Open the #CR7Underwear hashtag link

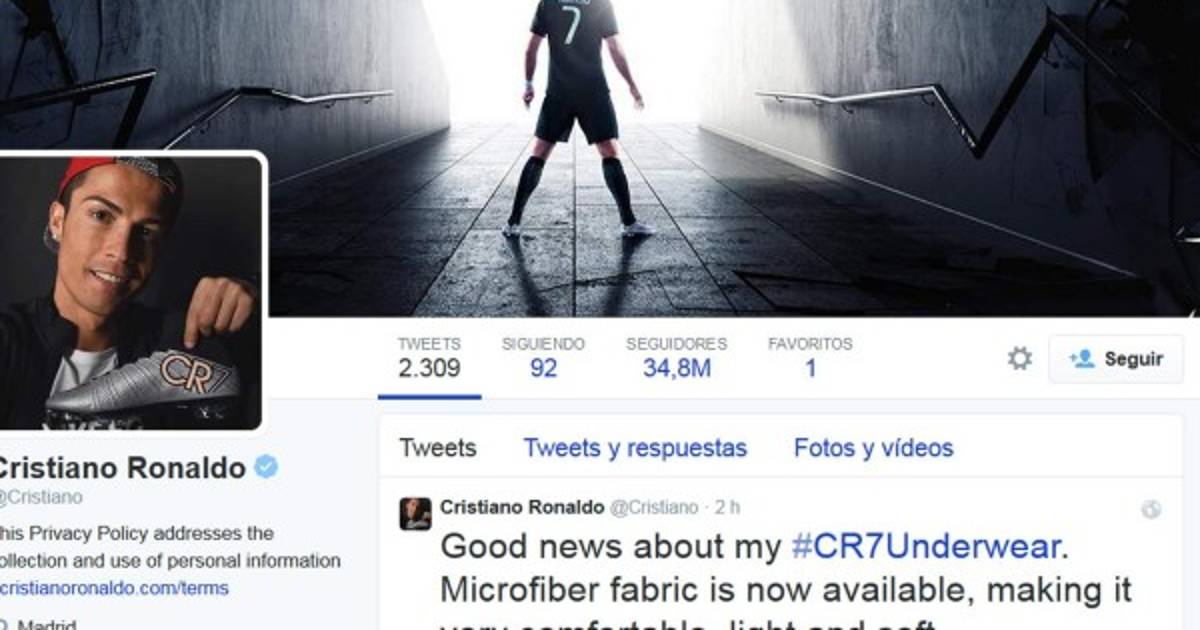pyautogui.click(x=925, y=546)
